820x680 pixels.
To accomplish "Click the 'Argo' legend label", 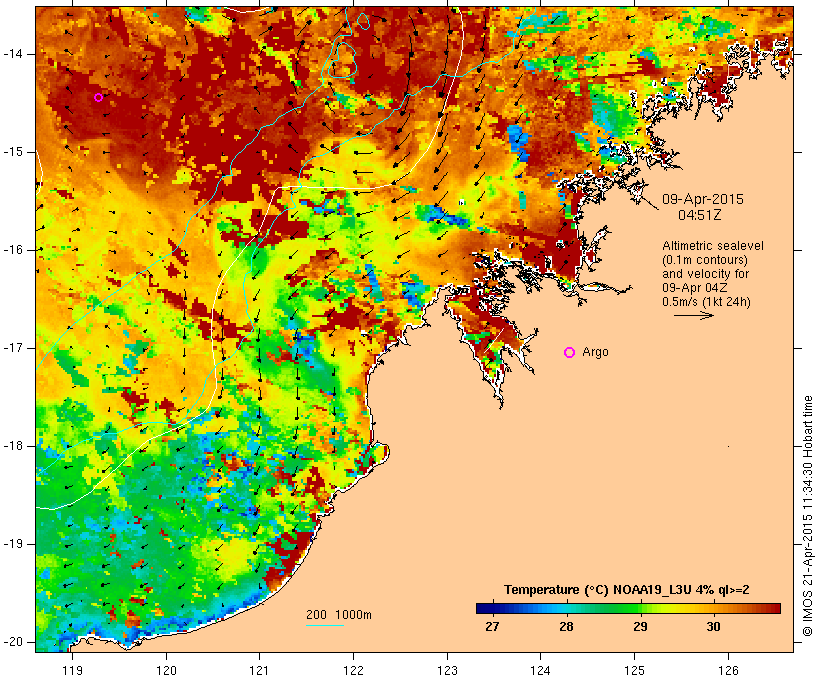I will [x=596, y=352].
